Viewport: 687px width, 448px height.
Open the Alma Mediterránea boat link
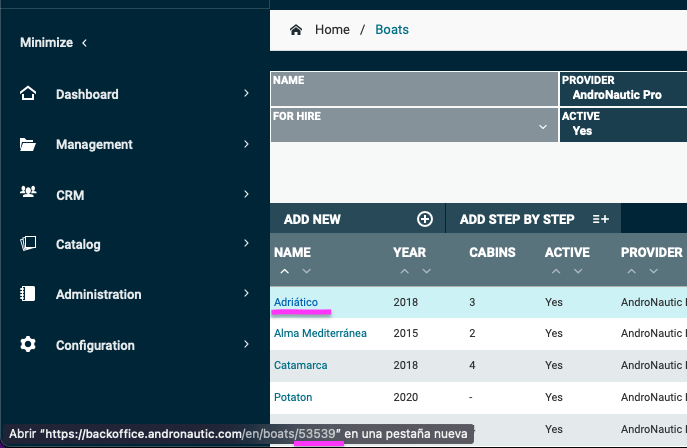[320, 333]
